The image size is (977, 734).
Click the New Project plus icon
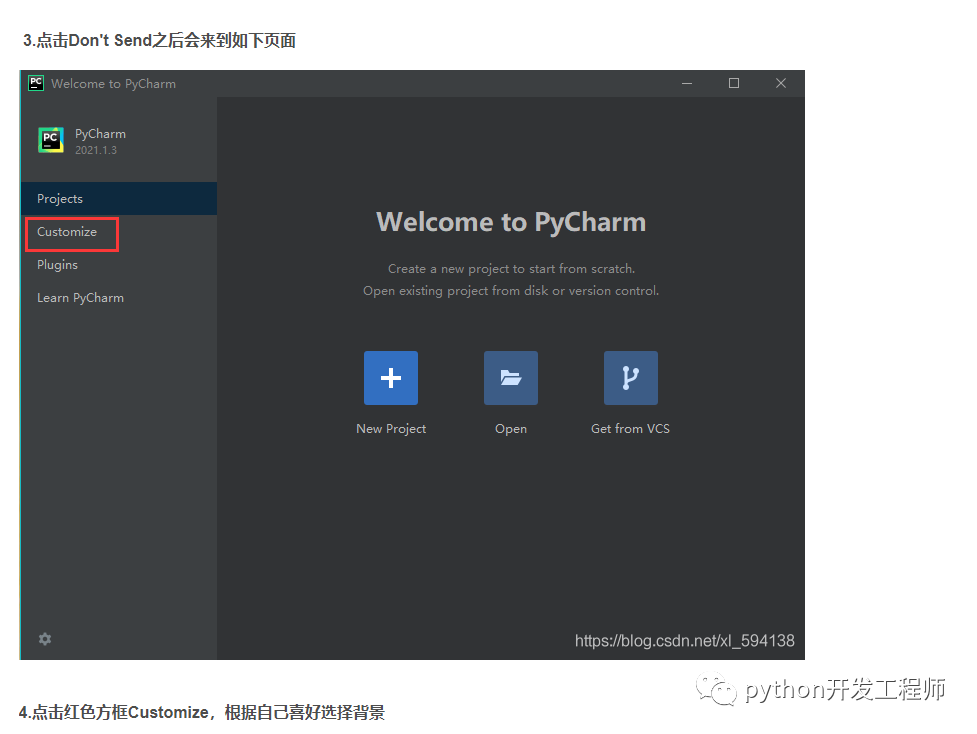tap(390, 378)
